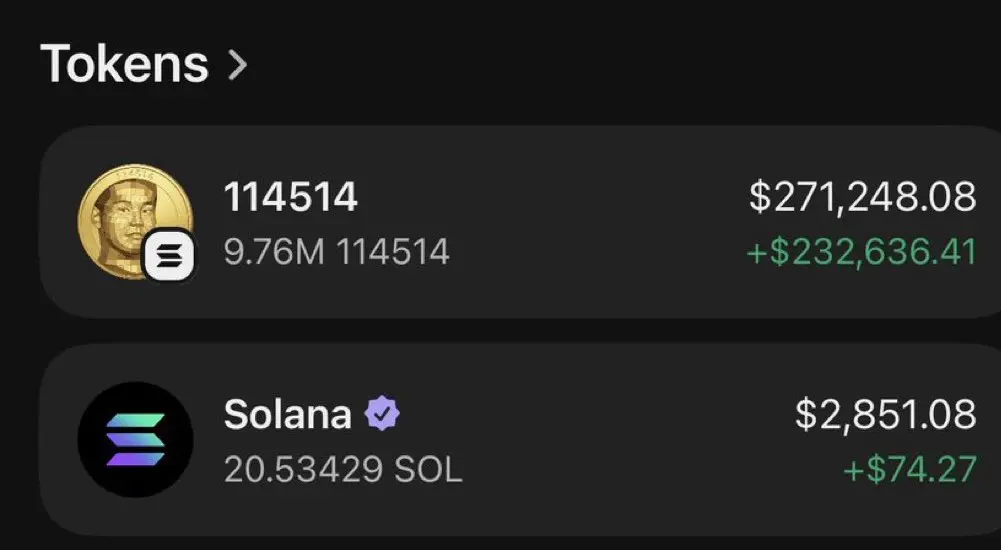The image size is (1001, 550).
Task: Click the green +$74.27 gain
Action: point(909,468)
